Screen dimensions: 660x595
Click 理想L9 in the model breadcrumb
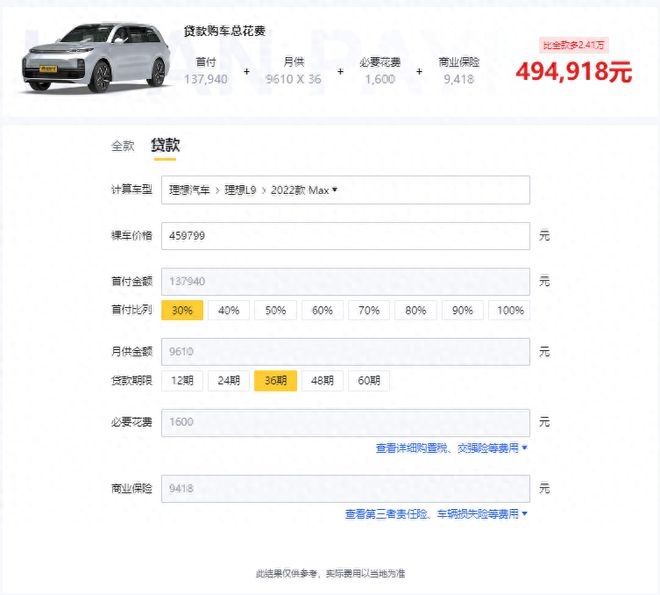point(240,190)
